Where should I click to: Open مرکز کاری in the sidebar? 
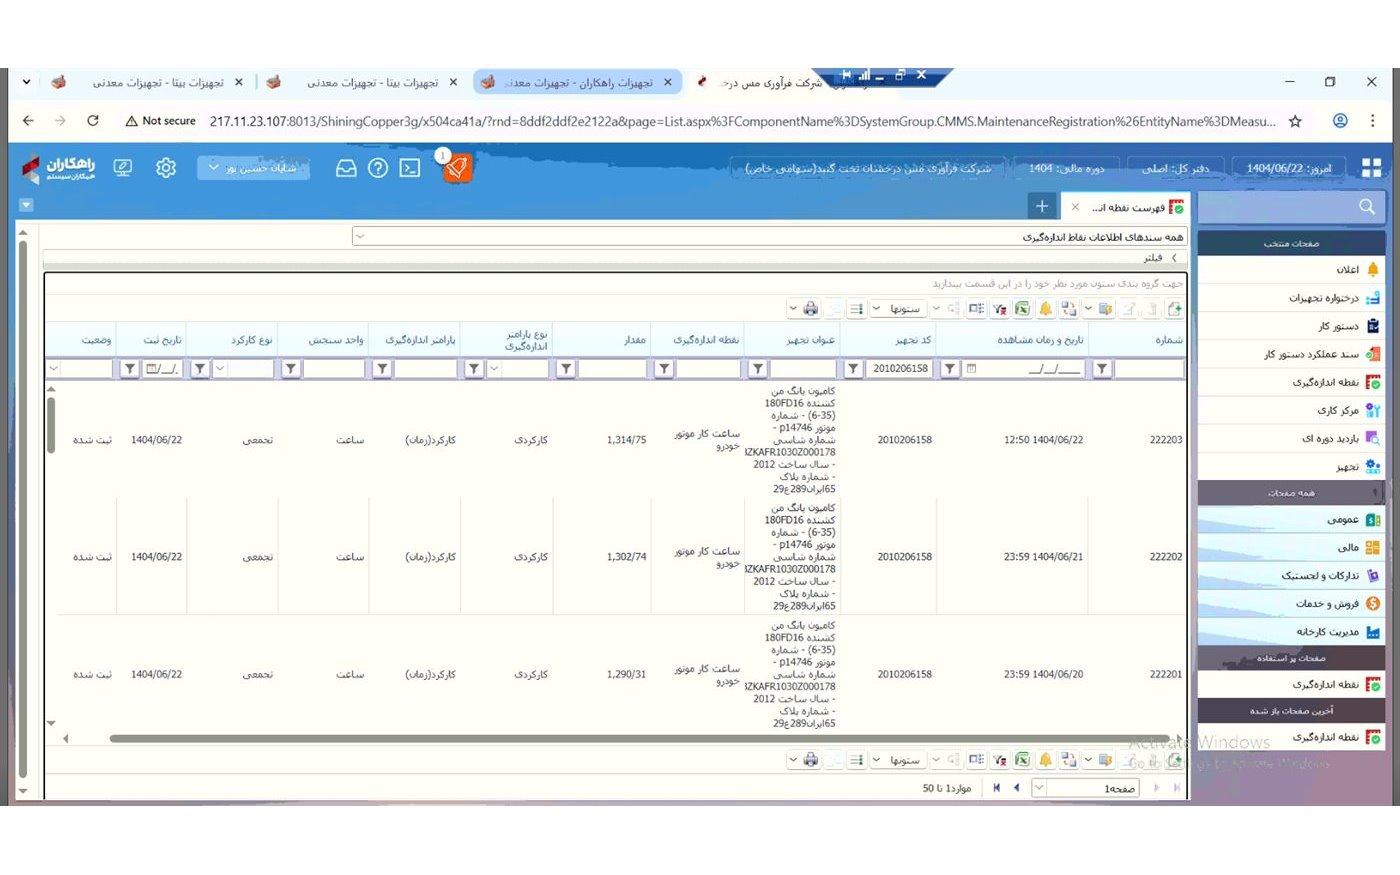click(x=1291, y=410)
